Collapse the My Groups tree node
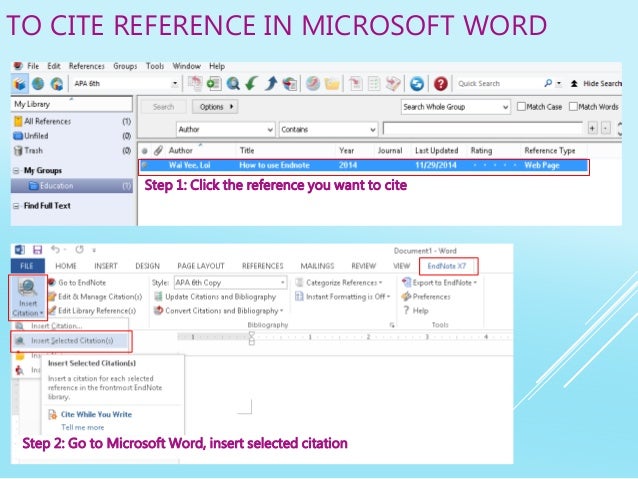Viewport: 638px width, 479px height. point(16,171)
